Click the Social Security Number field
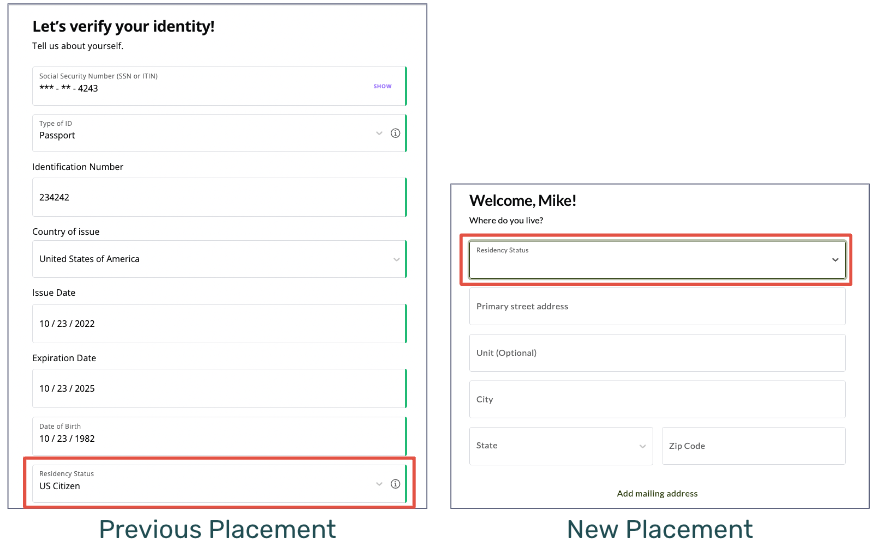The height and width of the screenshot is (555, 884). [x=200, y=86]
